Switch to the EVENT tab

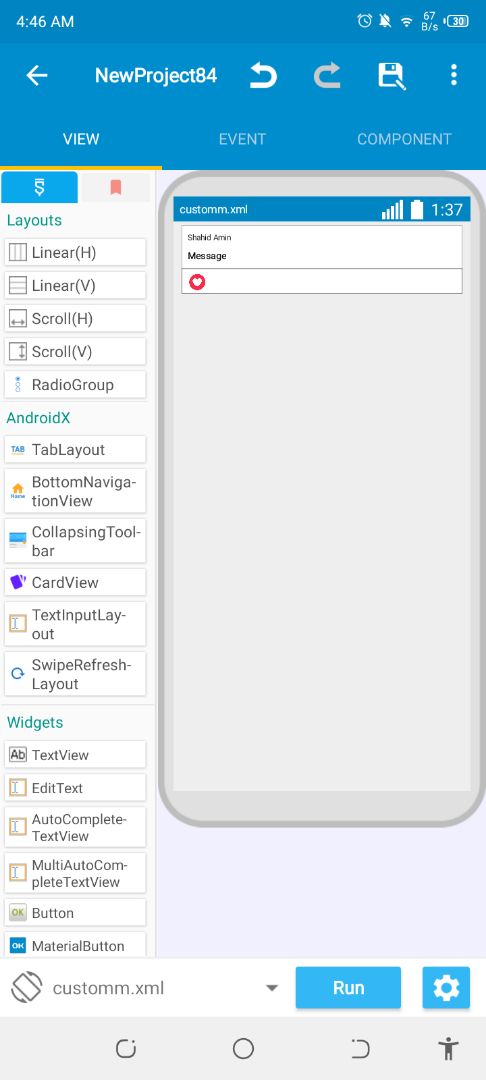[242, 139]
